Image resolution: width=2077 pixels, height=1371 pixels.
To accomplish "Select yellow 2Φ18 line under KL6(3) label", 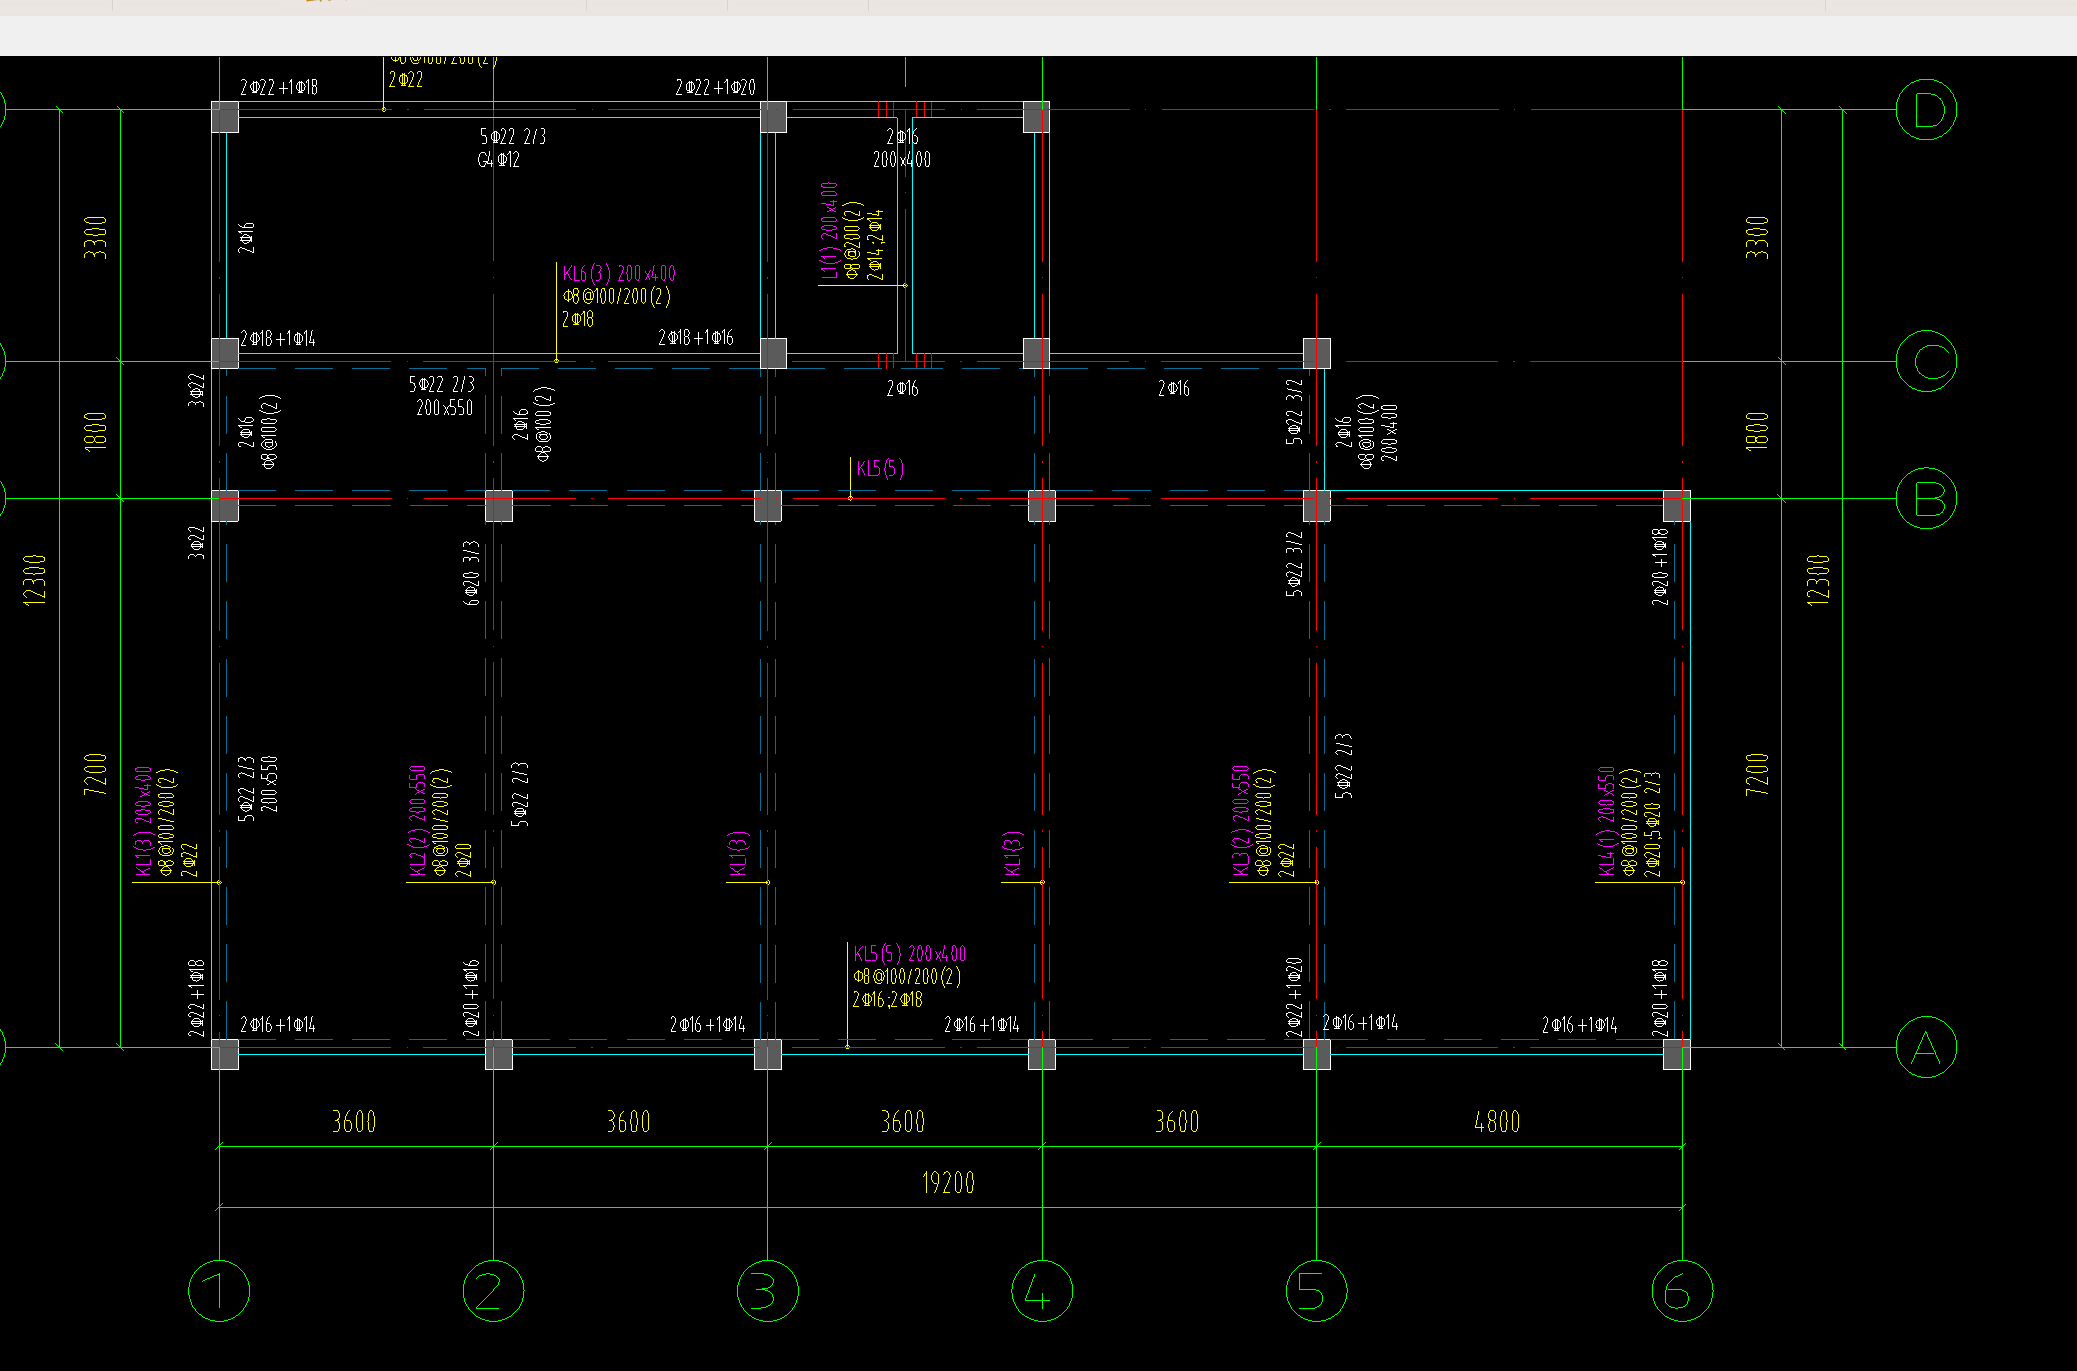I will 578,319.
